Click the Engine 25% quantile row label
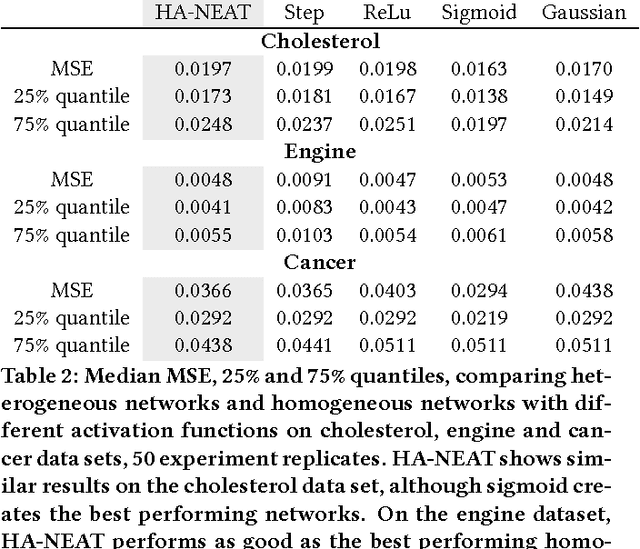 72,208
